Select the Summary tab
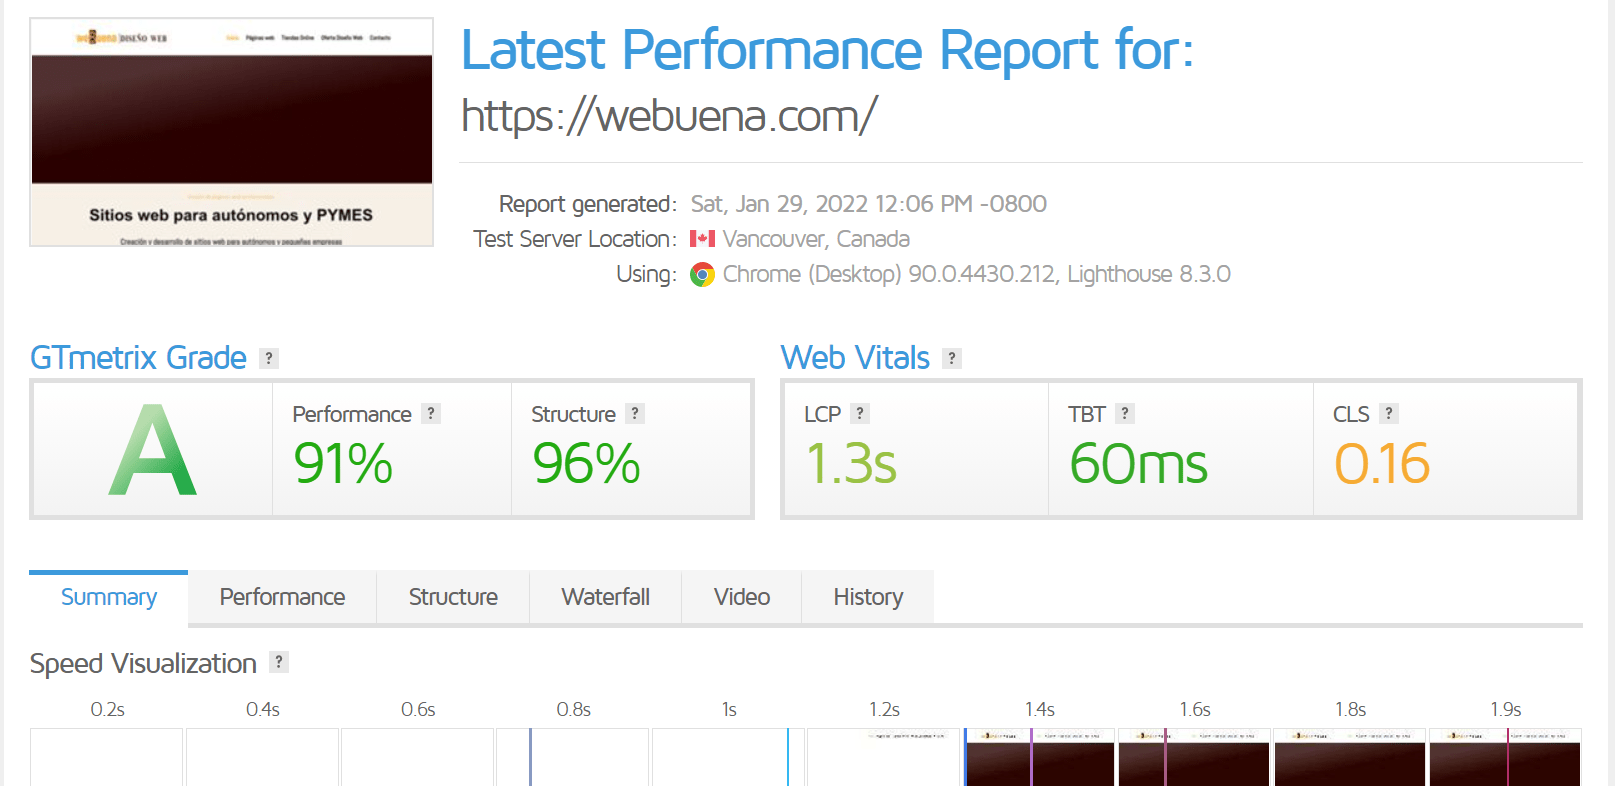1615x786 pixels. tap(109, 597)
